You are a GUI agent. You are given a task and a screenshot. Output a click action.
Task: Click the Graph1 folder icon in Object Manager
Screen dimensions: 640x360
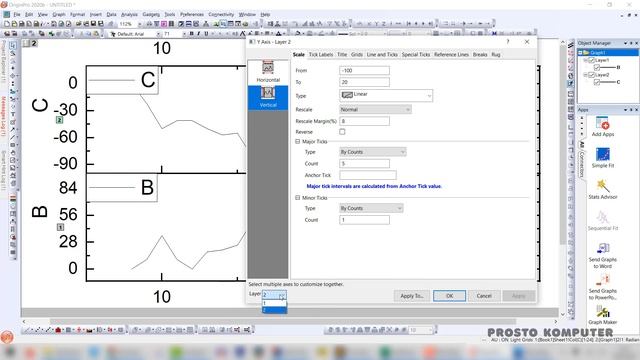coord(586,53)
